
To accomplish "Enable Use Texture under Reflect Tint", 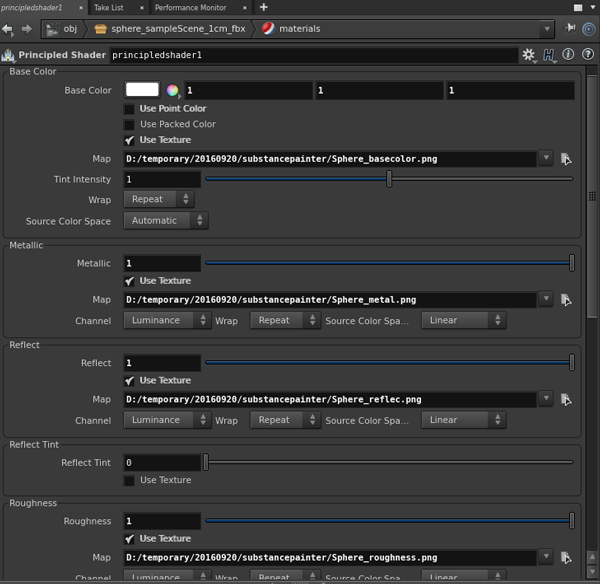I will pos(129,480).
